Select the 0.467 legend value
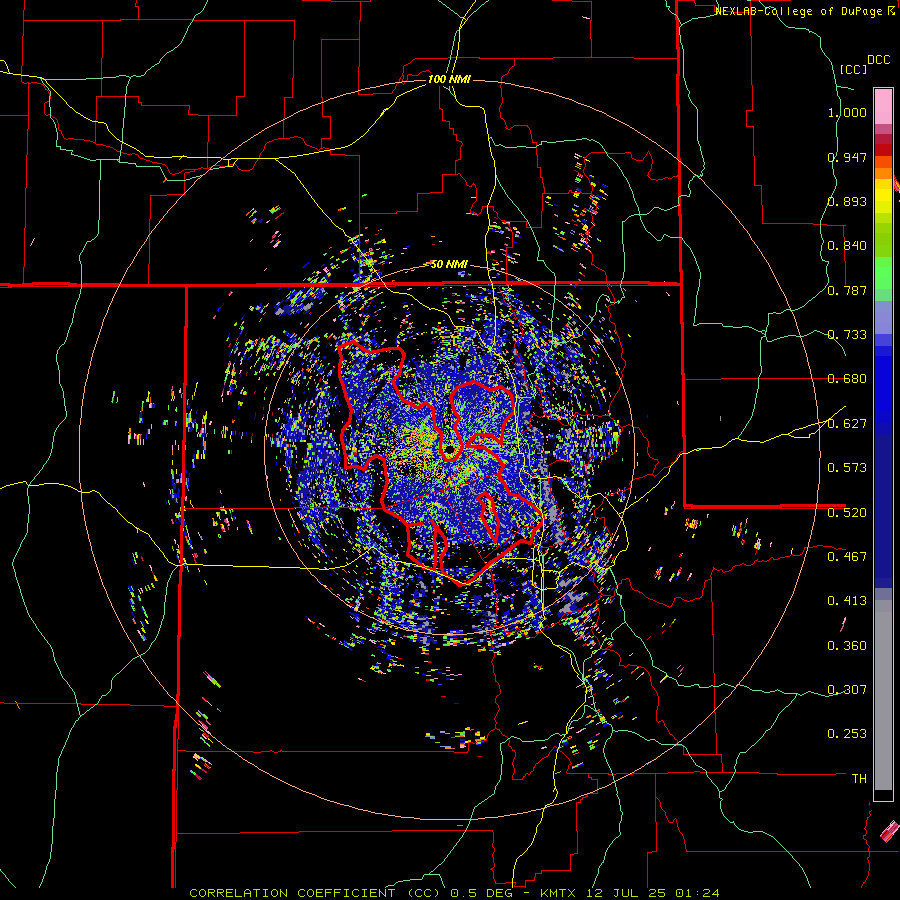900x900 pixels. [x=847, y=557]
